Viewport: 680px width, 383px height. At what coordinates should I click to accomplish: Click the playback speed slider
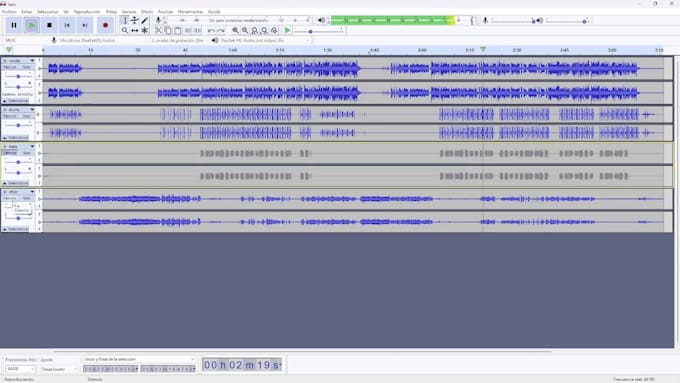(319, 31)
